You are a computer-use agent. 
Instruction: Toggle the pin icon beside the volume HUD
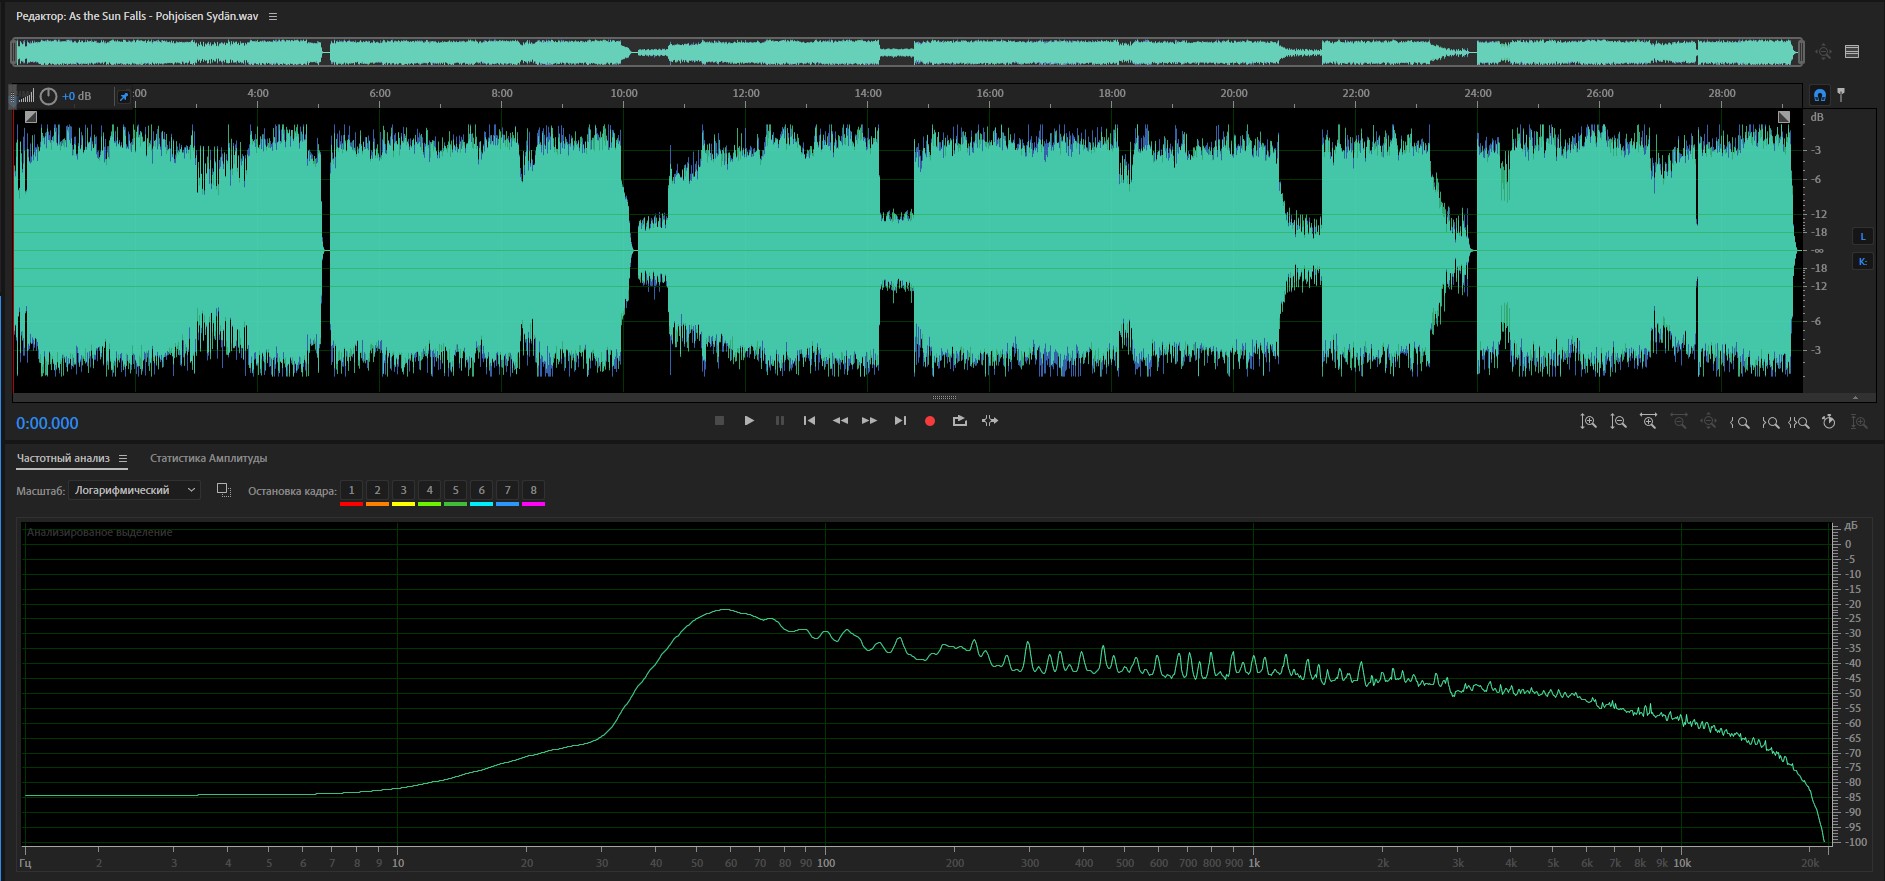coord(124,96)
